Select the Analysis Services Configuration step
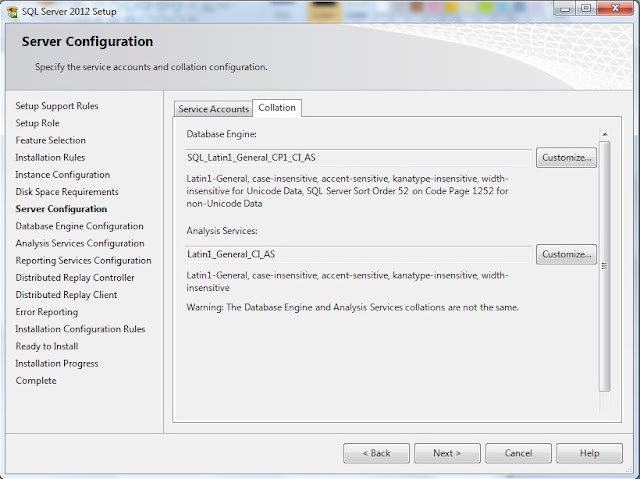Screen dimensions: 640x479 click(80, 243)
